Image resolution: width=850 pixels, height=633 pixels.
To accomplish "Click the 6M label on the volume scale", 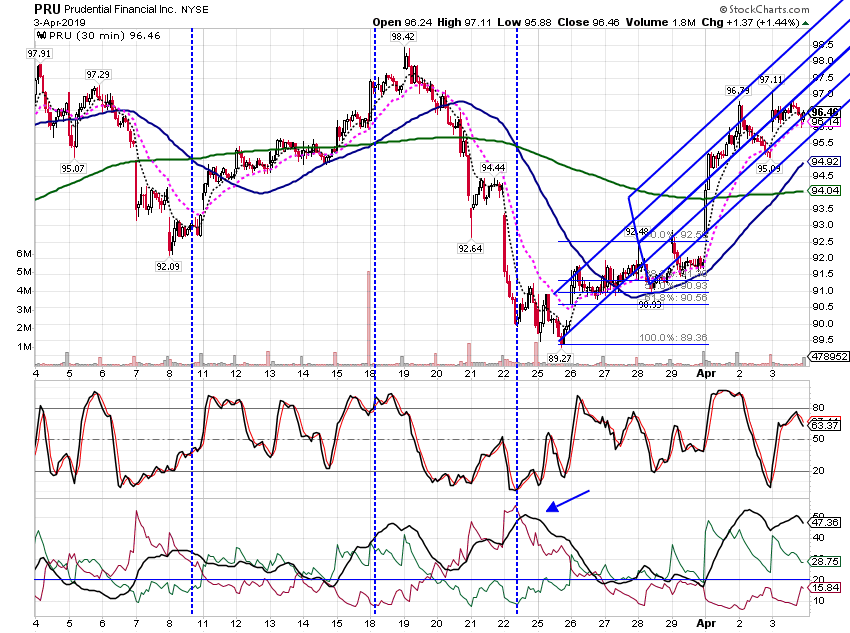I will point(24,254).
